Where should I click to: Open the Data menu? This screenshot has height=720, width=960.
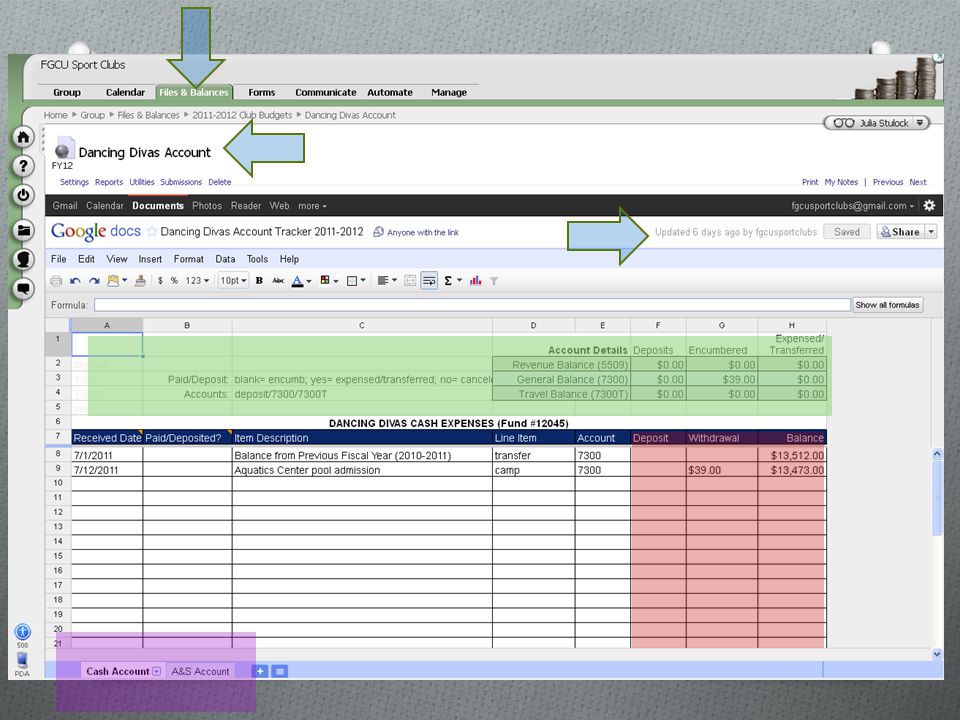(x=225, y=259)
